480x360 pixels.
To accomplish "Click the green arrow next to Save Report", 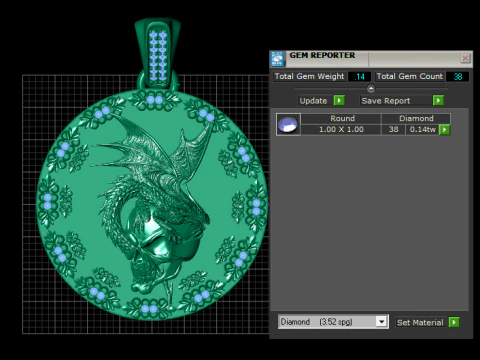I will click(438, 100).
